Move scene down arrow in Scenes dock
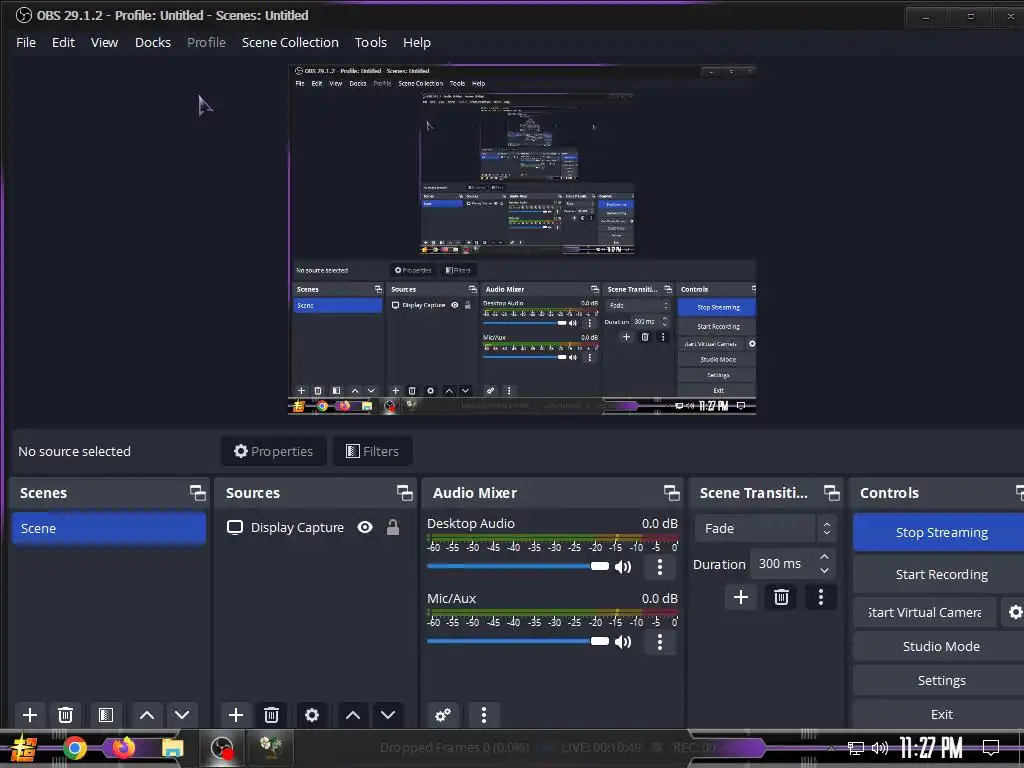Viewport: 1024px width, 768px height. point(182,714)
